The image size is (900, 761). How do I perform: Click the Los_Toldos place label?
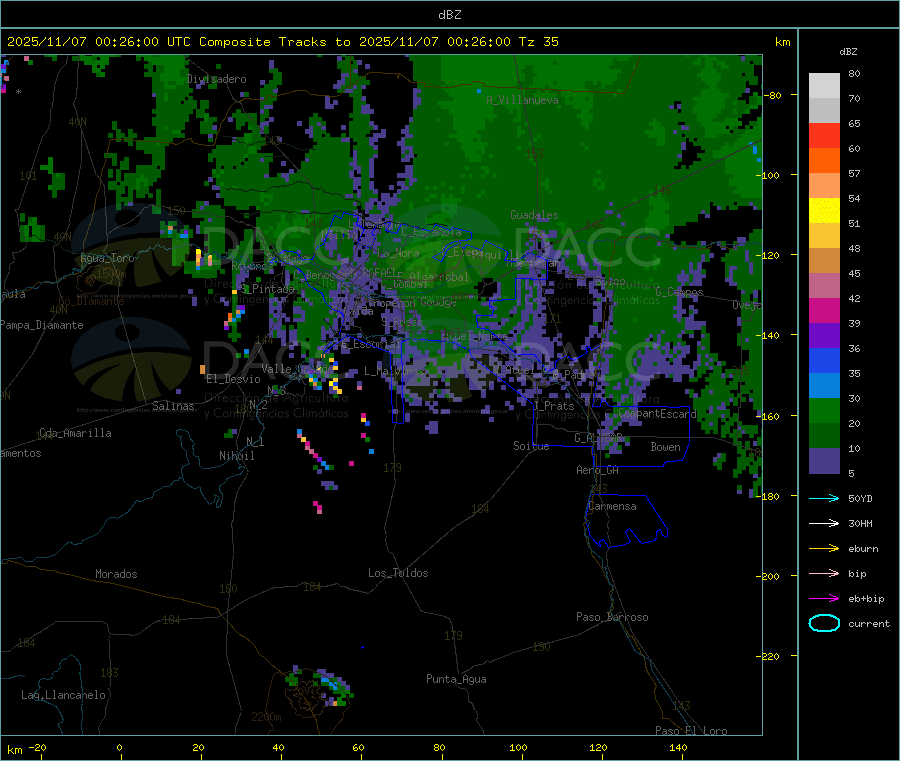(x=398, y=573)
